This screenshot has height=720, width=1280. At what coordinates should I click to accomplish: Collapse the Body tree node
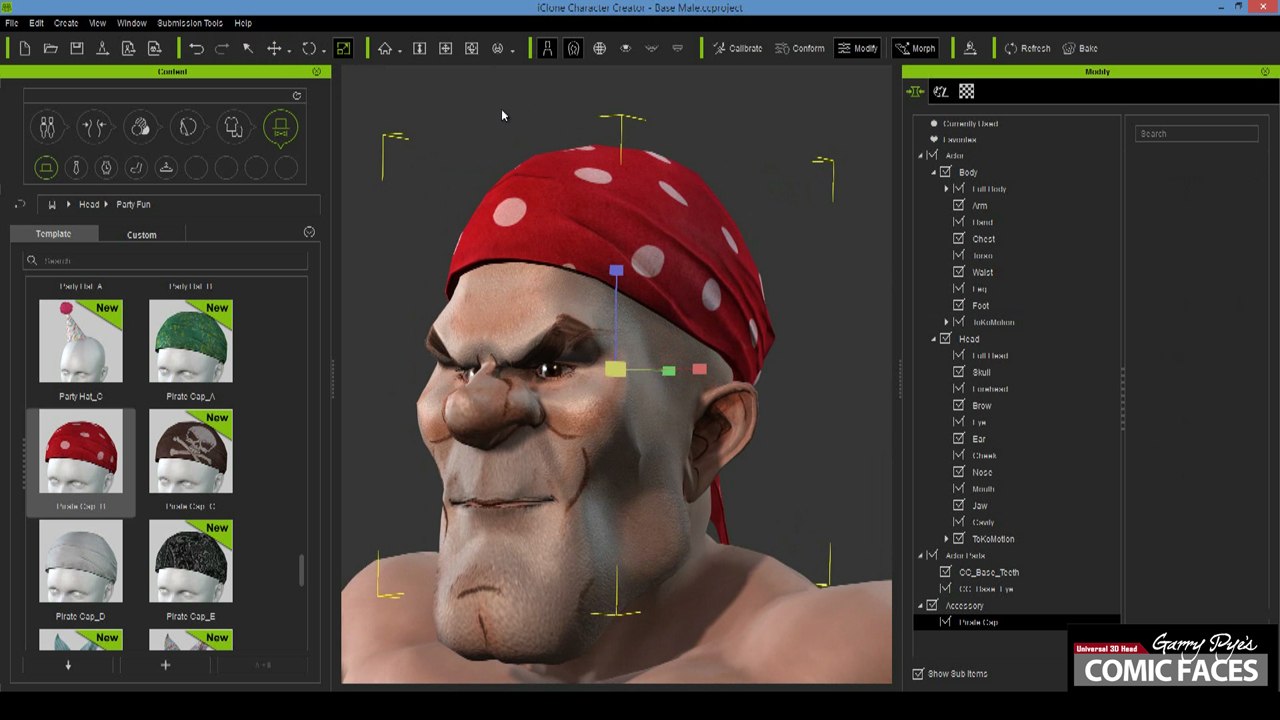point(934,172)
